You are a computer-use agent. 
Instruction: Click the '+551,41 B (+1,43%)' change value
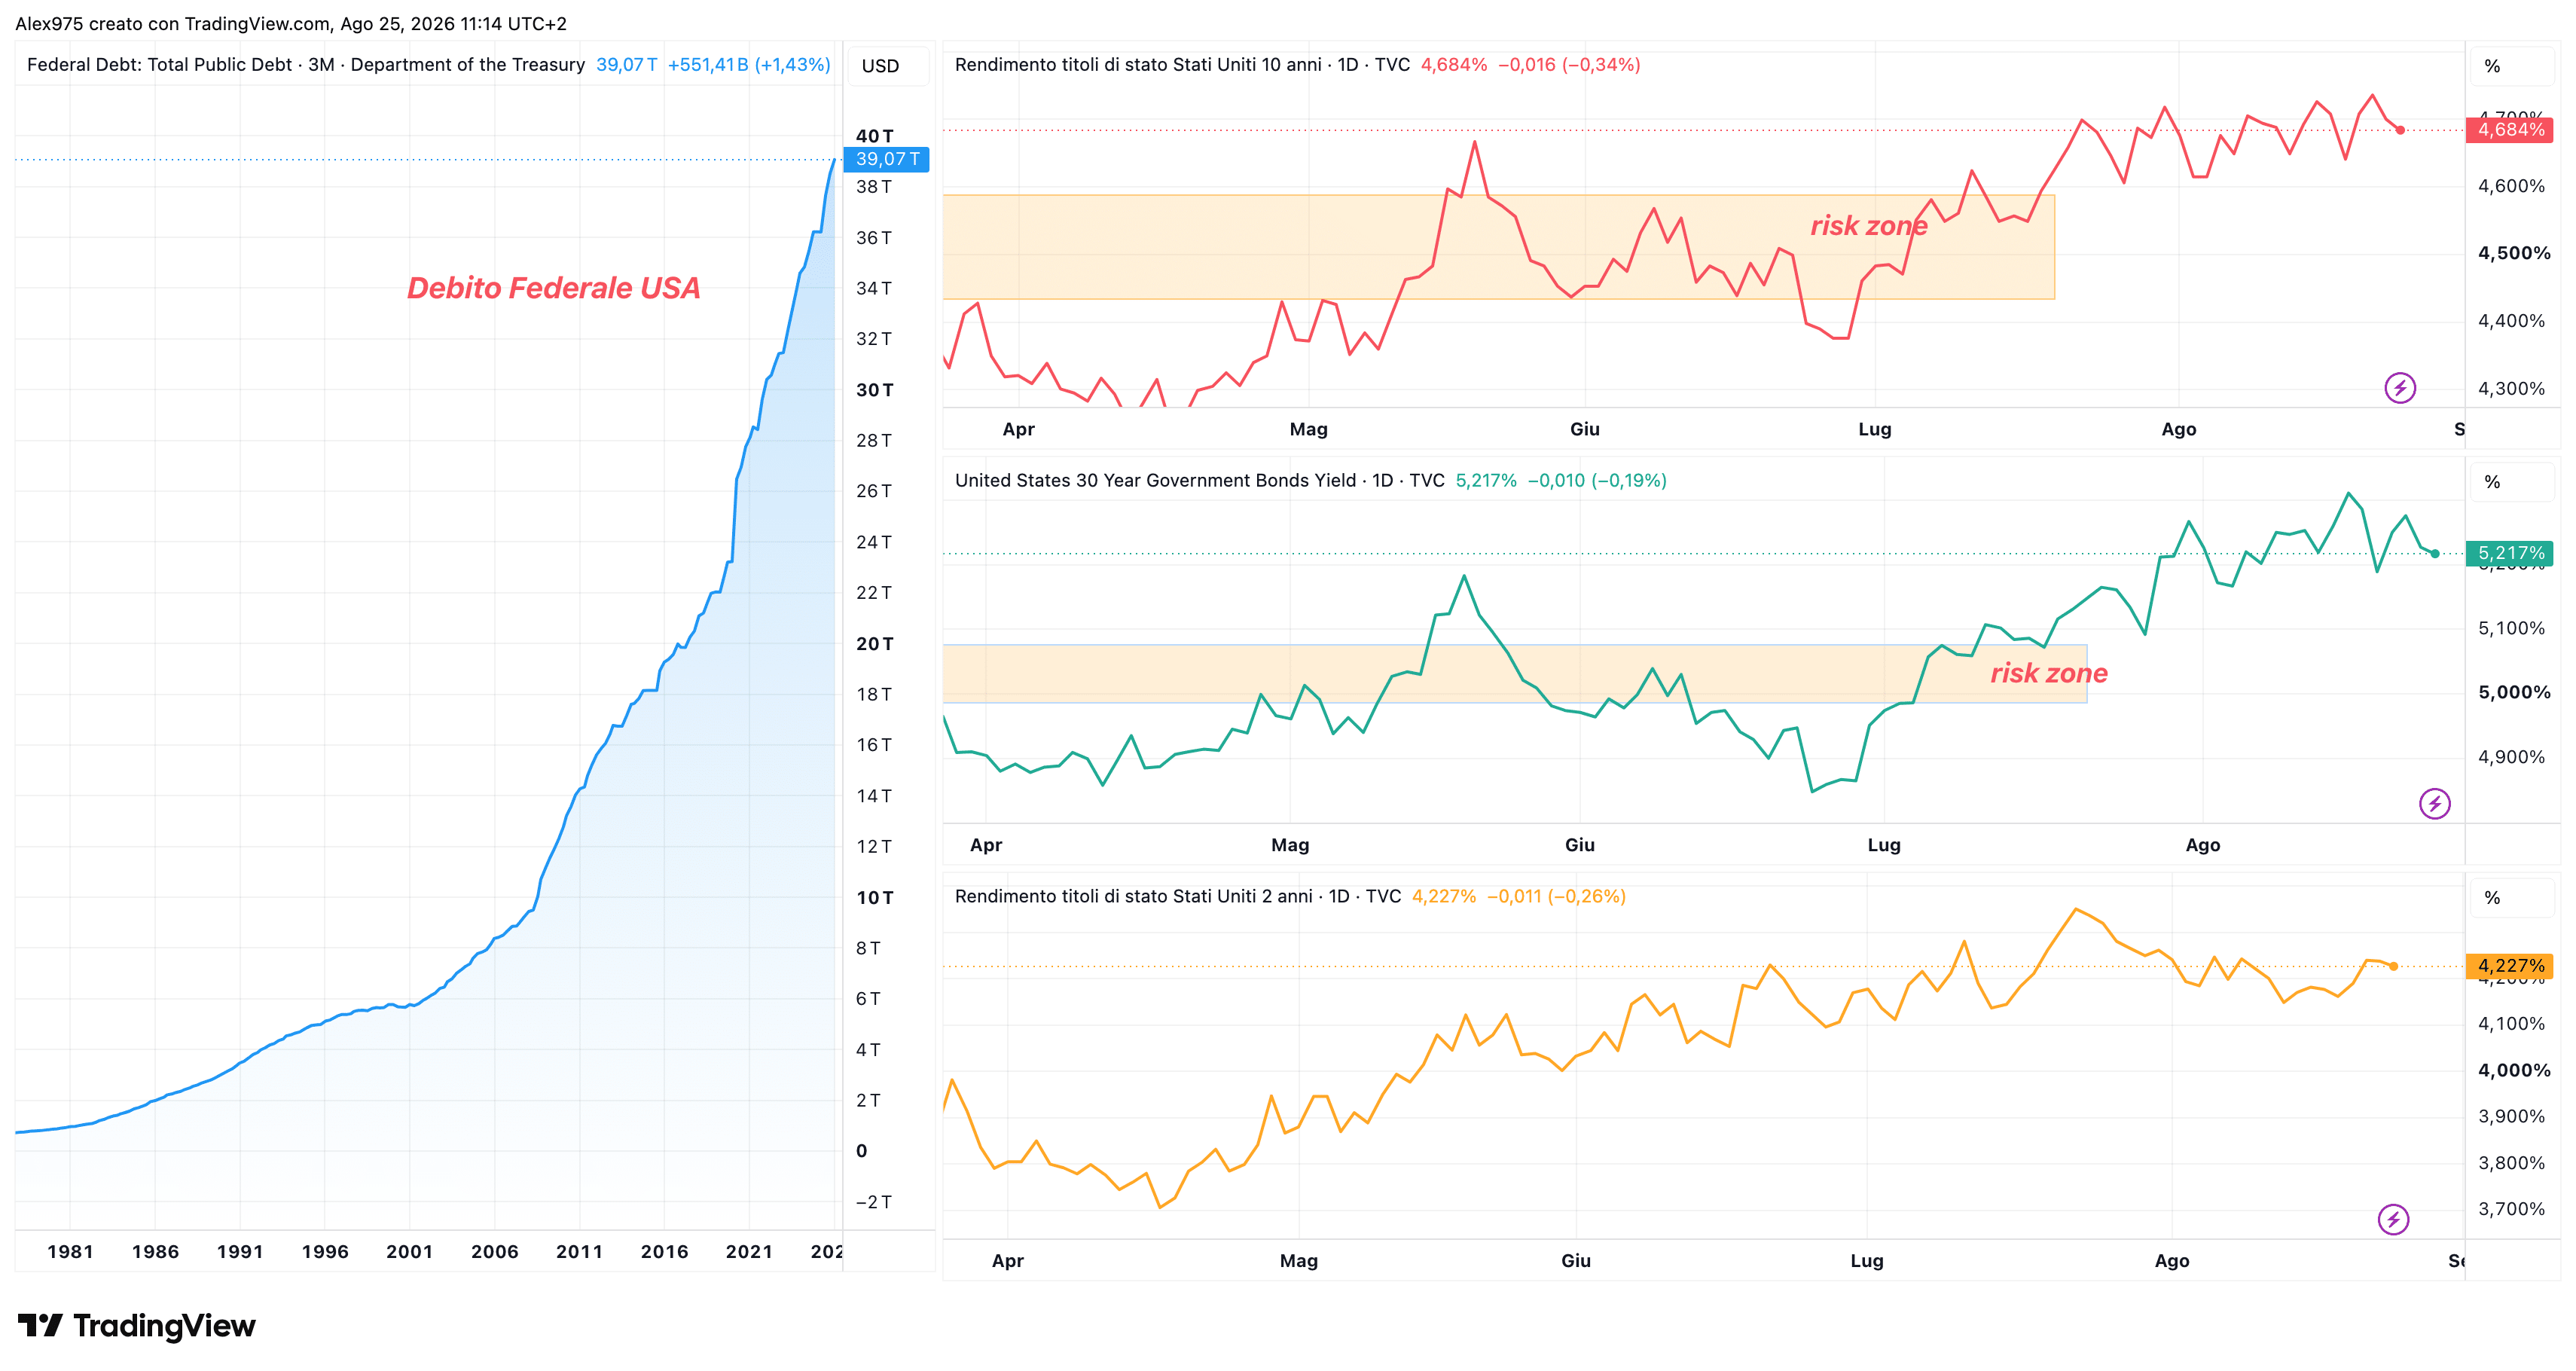(749, 65)
